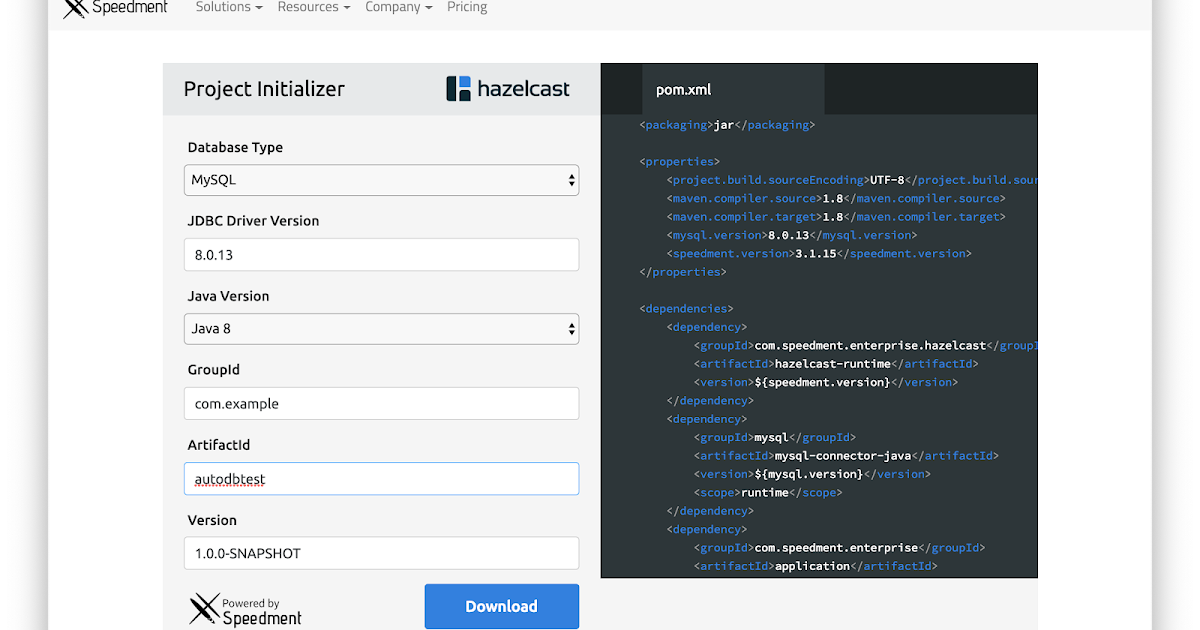Click the ${speedment.version} version line
This screenshot has width=1200, height=630.
click(x=826, y=382)
